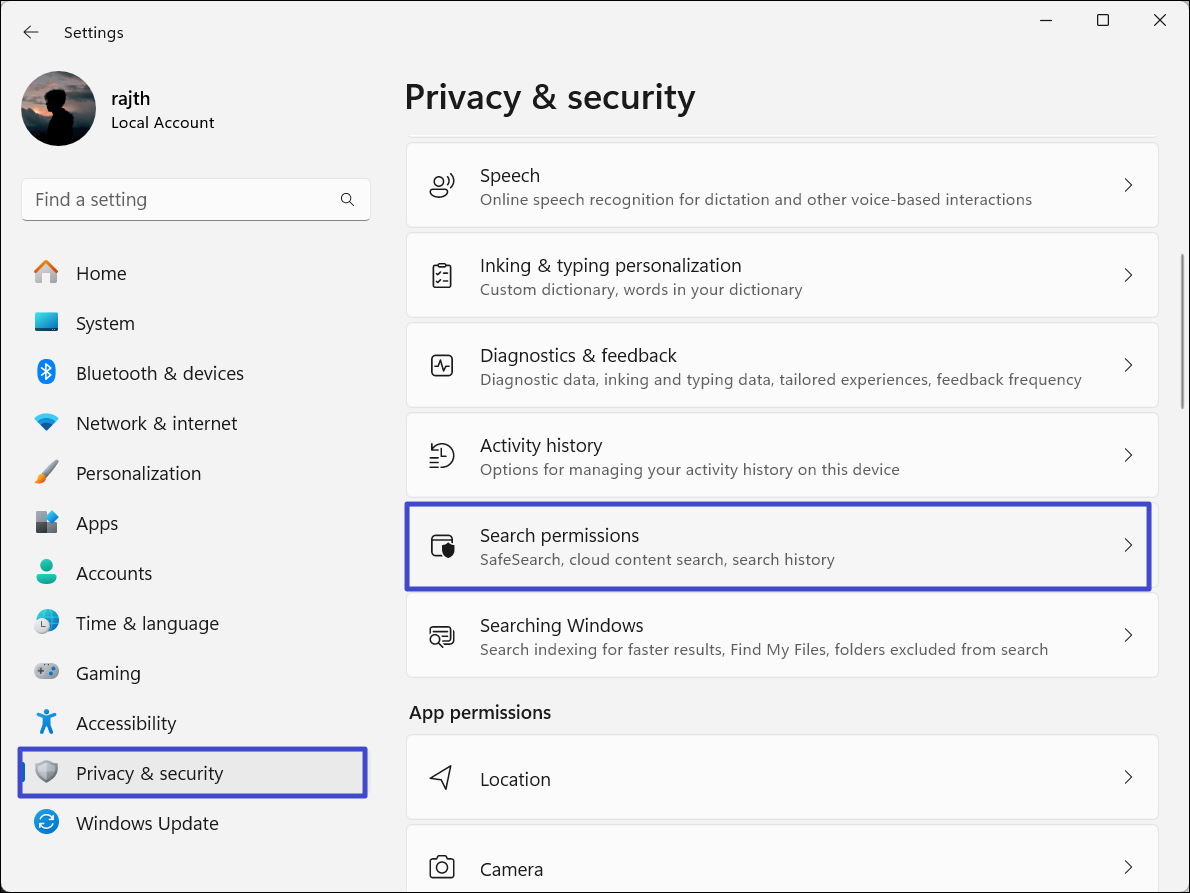
Task: Open Activity history chevron arrow
Action: (x=1128, y=455)
